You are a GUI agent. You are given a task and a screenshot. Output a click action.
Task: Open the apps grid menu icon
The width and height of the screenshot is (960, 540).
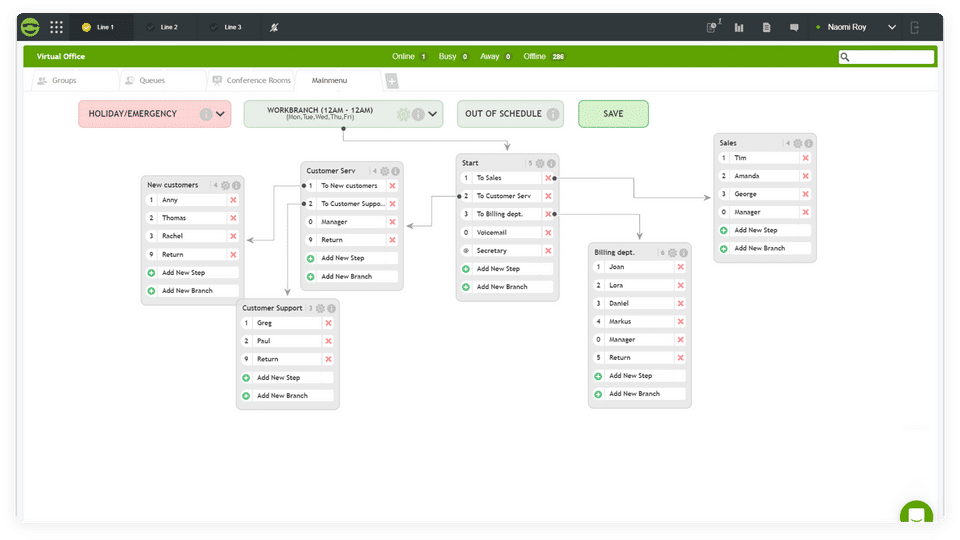point(56,27)
